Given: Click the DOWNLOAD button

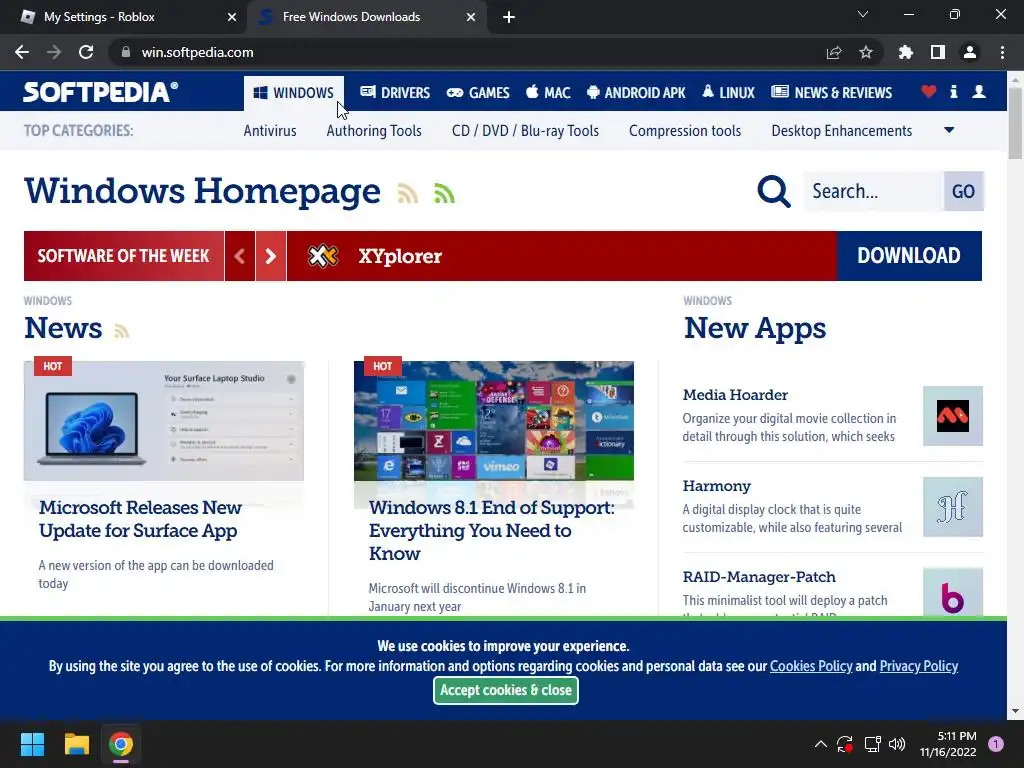Looking at the screenshot, I should pos(909,256).
